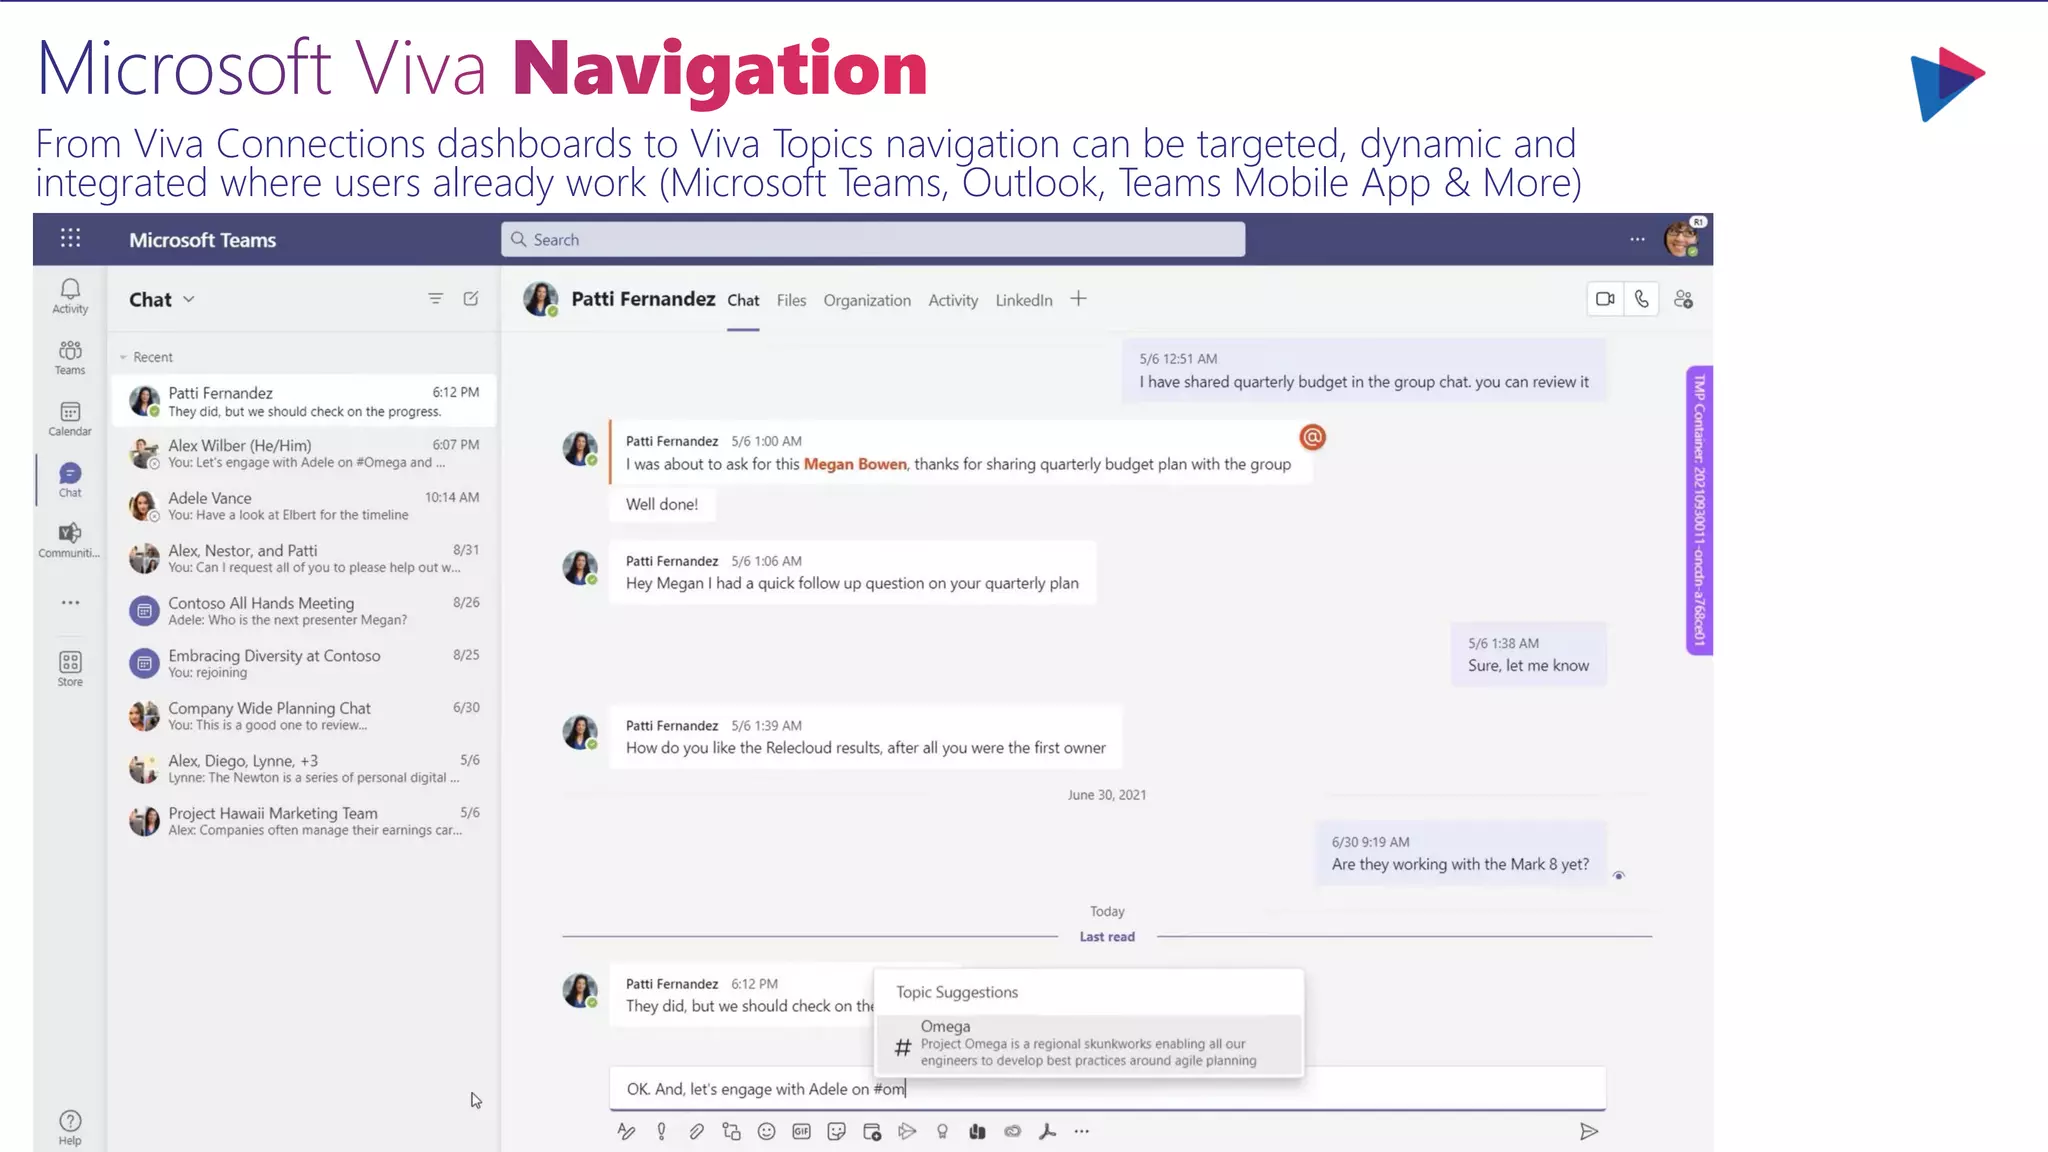The width and height of the screenshot is (2048, 1152).
Task: Start a new chat with compose icon
Action: (x=471, y=299)
